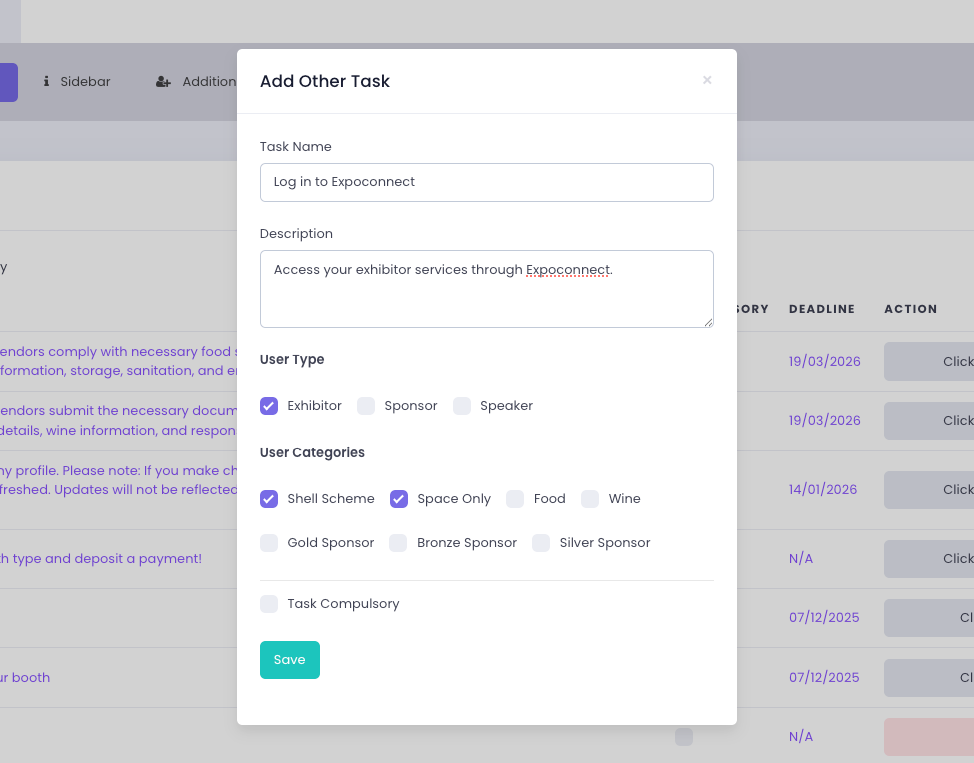This screenshot has width=974, height=763.
Task: Tick the Food category checkbox
Action: coord(515,499)
